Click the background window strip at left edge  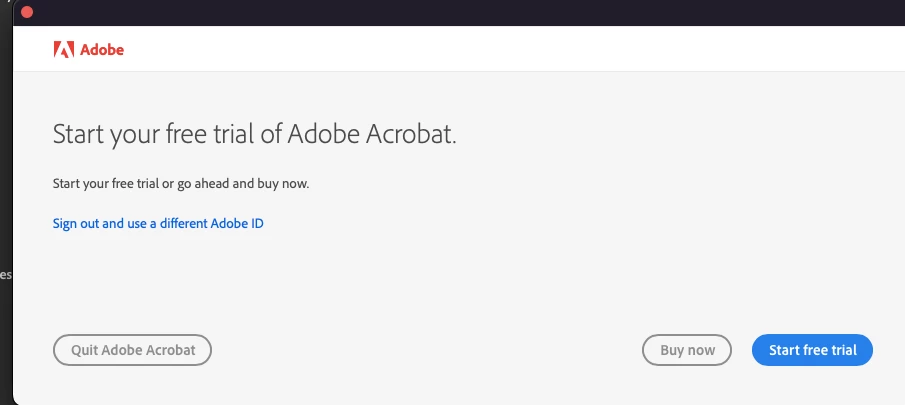pos(5,200)
